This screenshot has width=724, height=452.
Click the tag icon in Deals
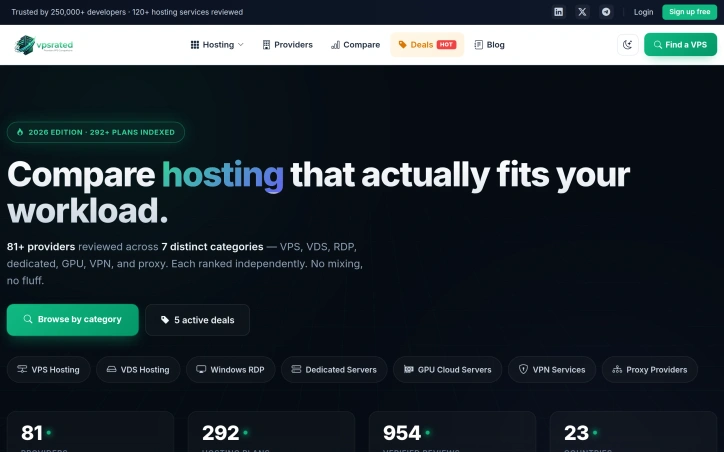pyautogui.click(x=403, y=45)
